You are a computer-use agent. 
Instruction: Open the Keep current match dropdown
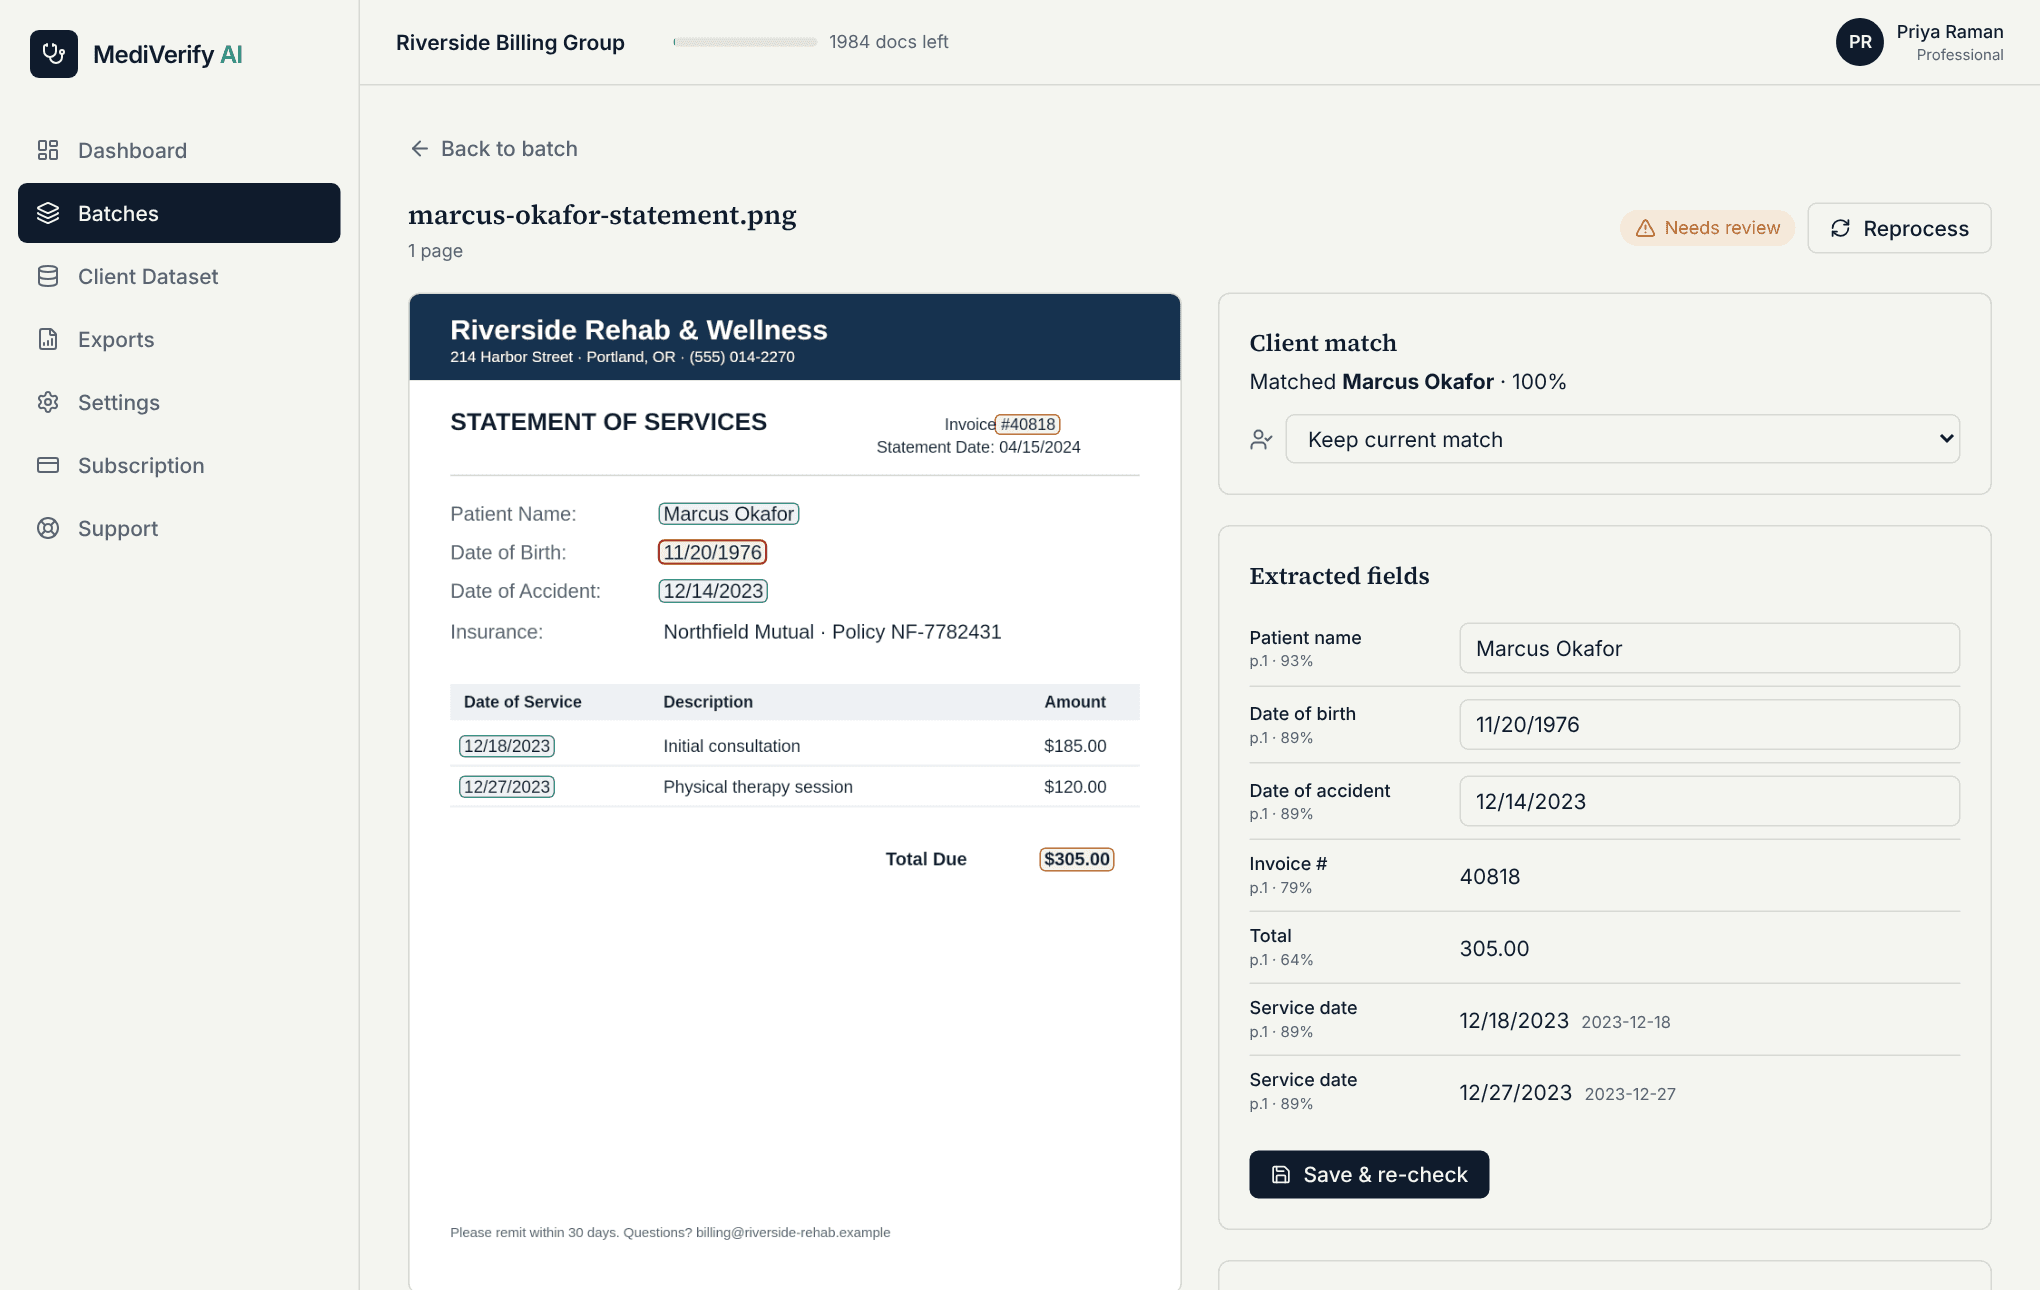tap(1622, 439)
